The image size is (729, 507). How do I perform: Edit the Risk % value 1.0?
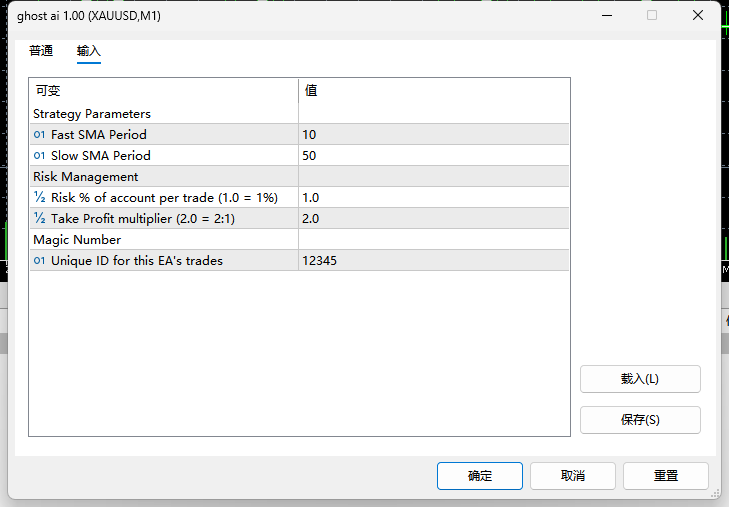point(433,198)
